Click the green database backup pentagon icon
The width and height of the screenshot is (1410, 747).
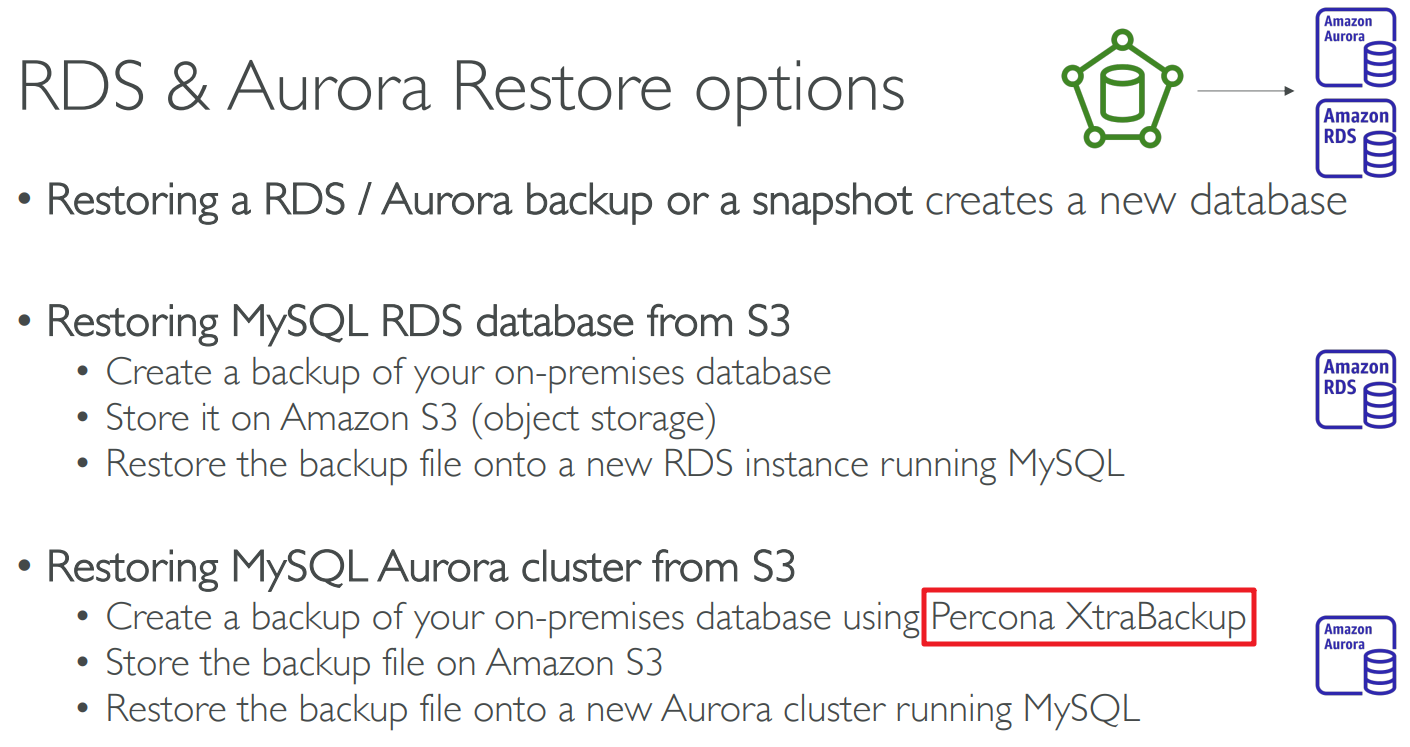(x=1122, y=90)
